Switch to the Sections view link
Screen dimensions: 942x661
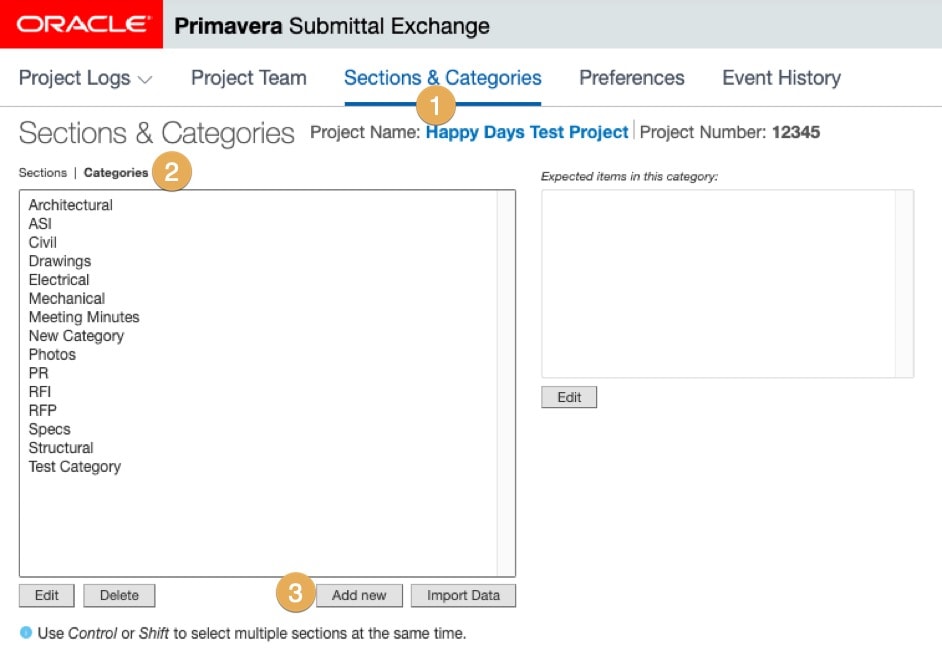click(x=43, y=173)
